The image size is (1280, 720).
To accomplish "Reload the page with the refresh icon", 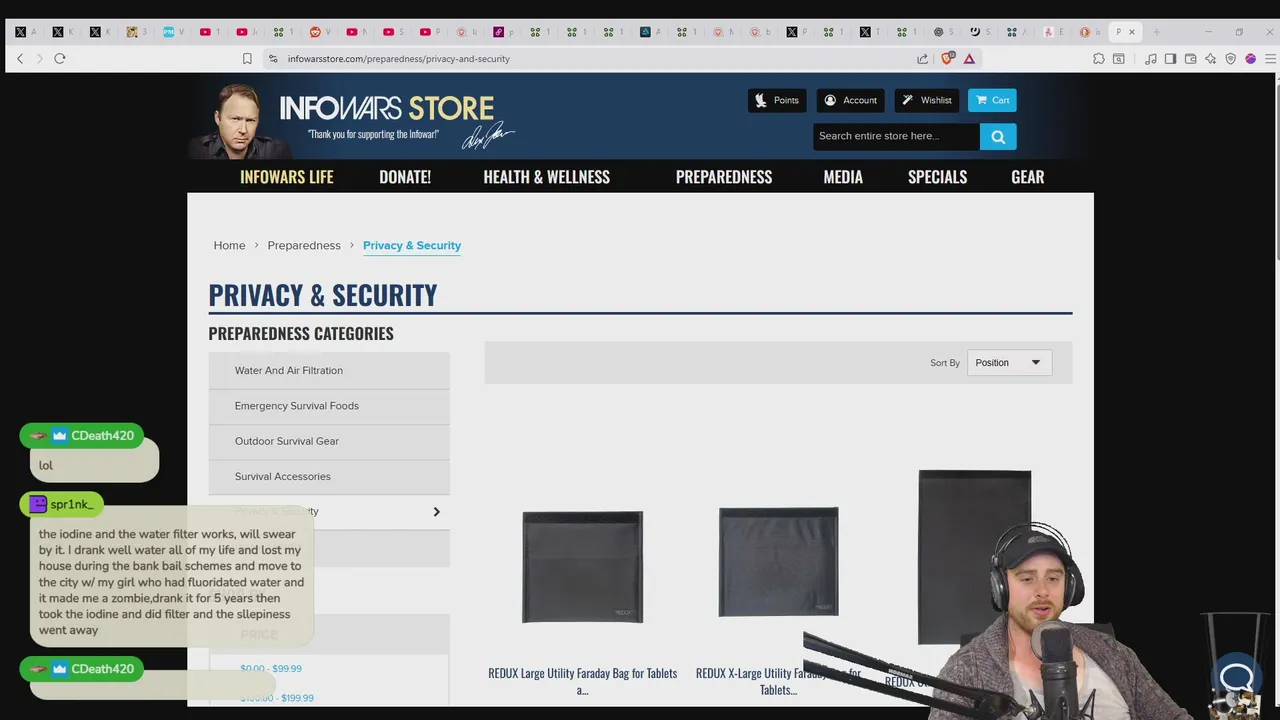I will click(60, 59).
